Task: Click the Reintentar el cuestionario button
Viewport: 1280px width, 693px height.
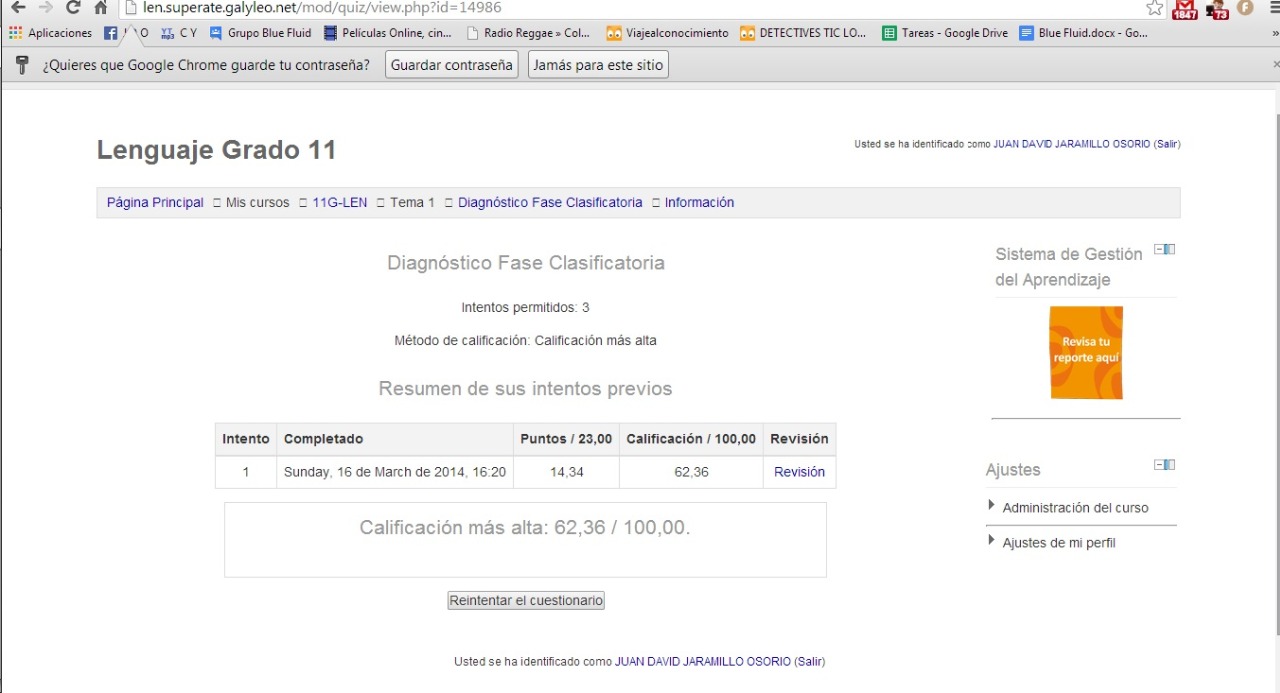Action: tap(526, 600)
